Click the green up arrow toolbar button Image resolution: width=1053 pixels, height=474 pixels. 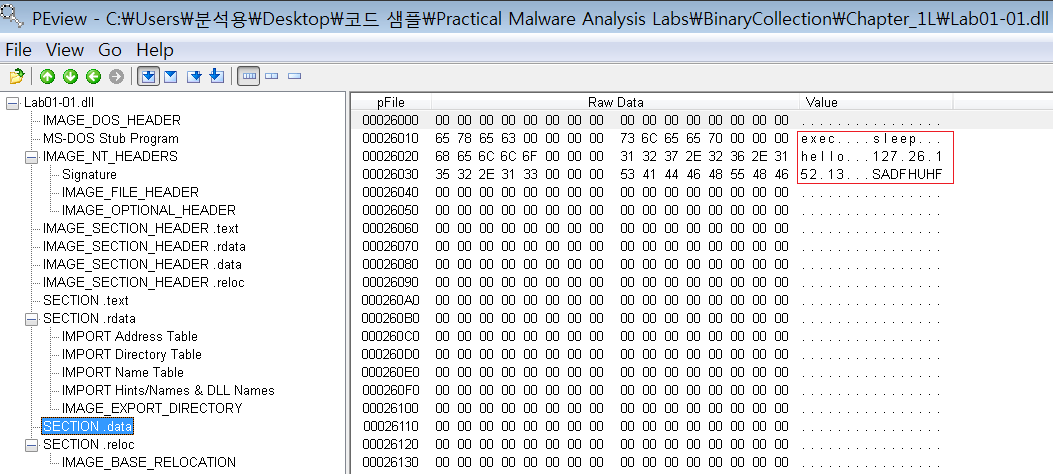tap(47, 77)
